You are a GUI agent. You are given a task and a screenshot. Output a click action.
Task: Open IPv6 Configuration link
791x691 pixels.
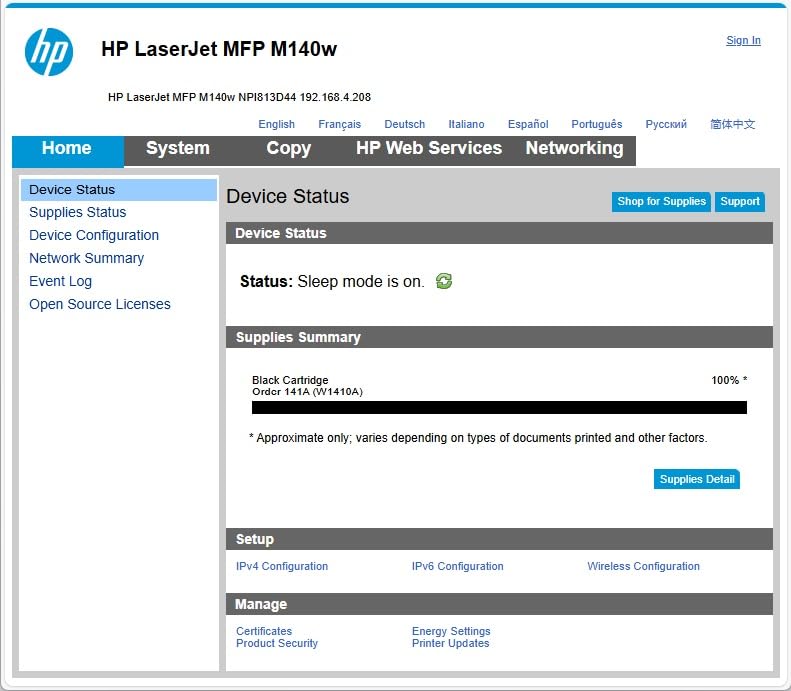(458, 566)
